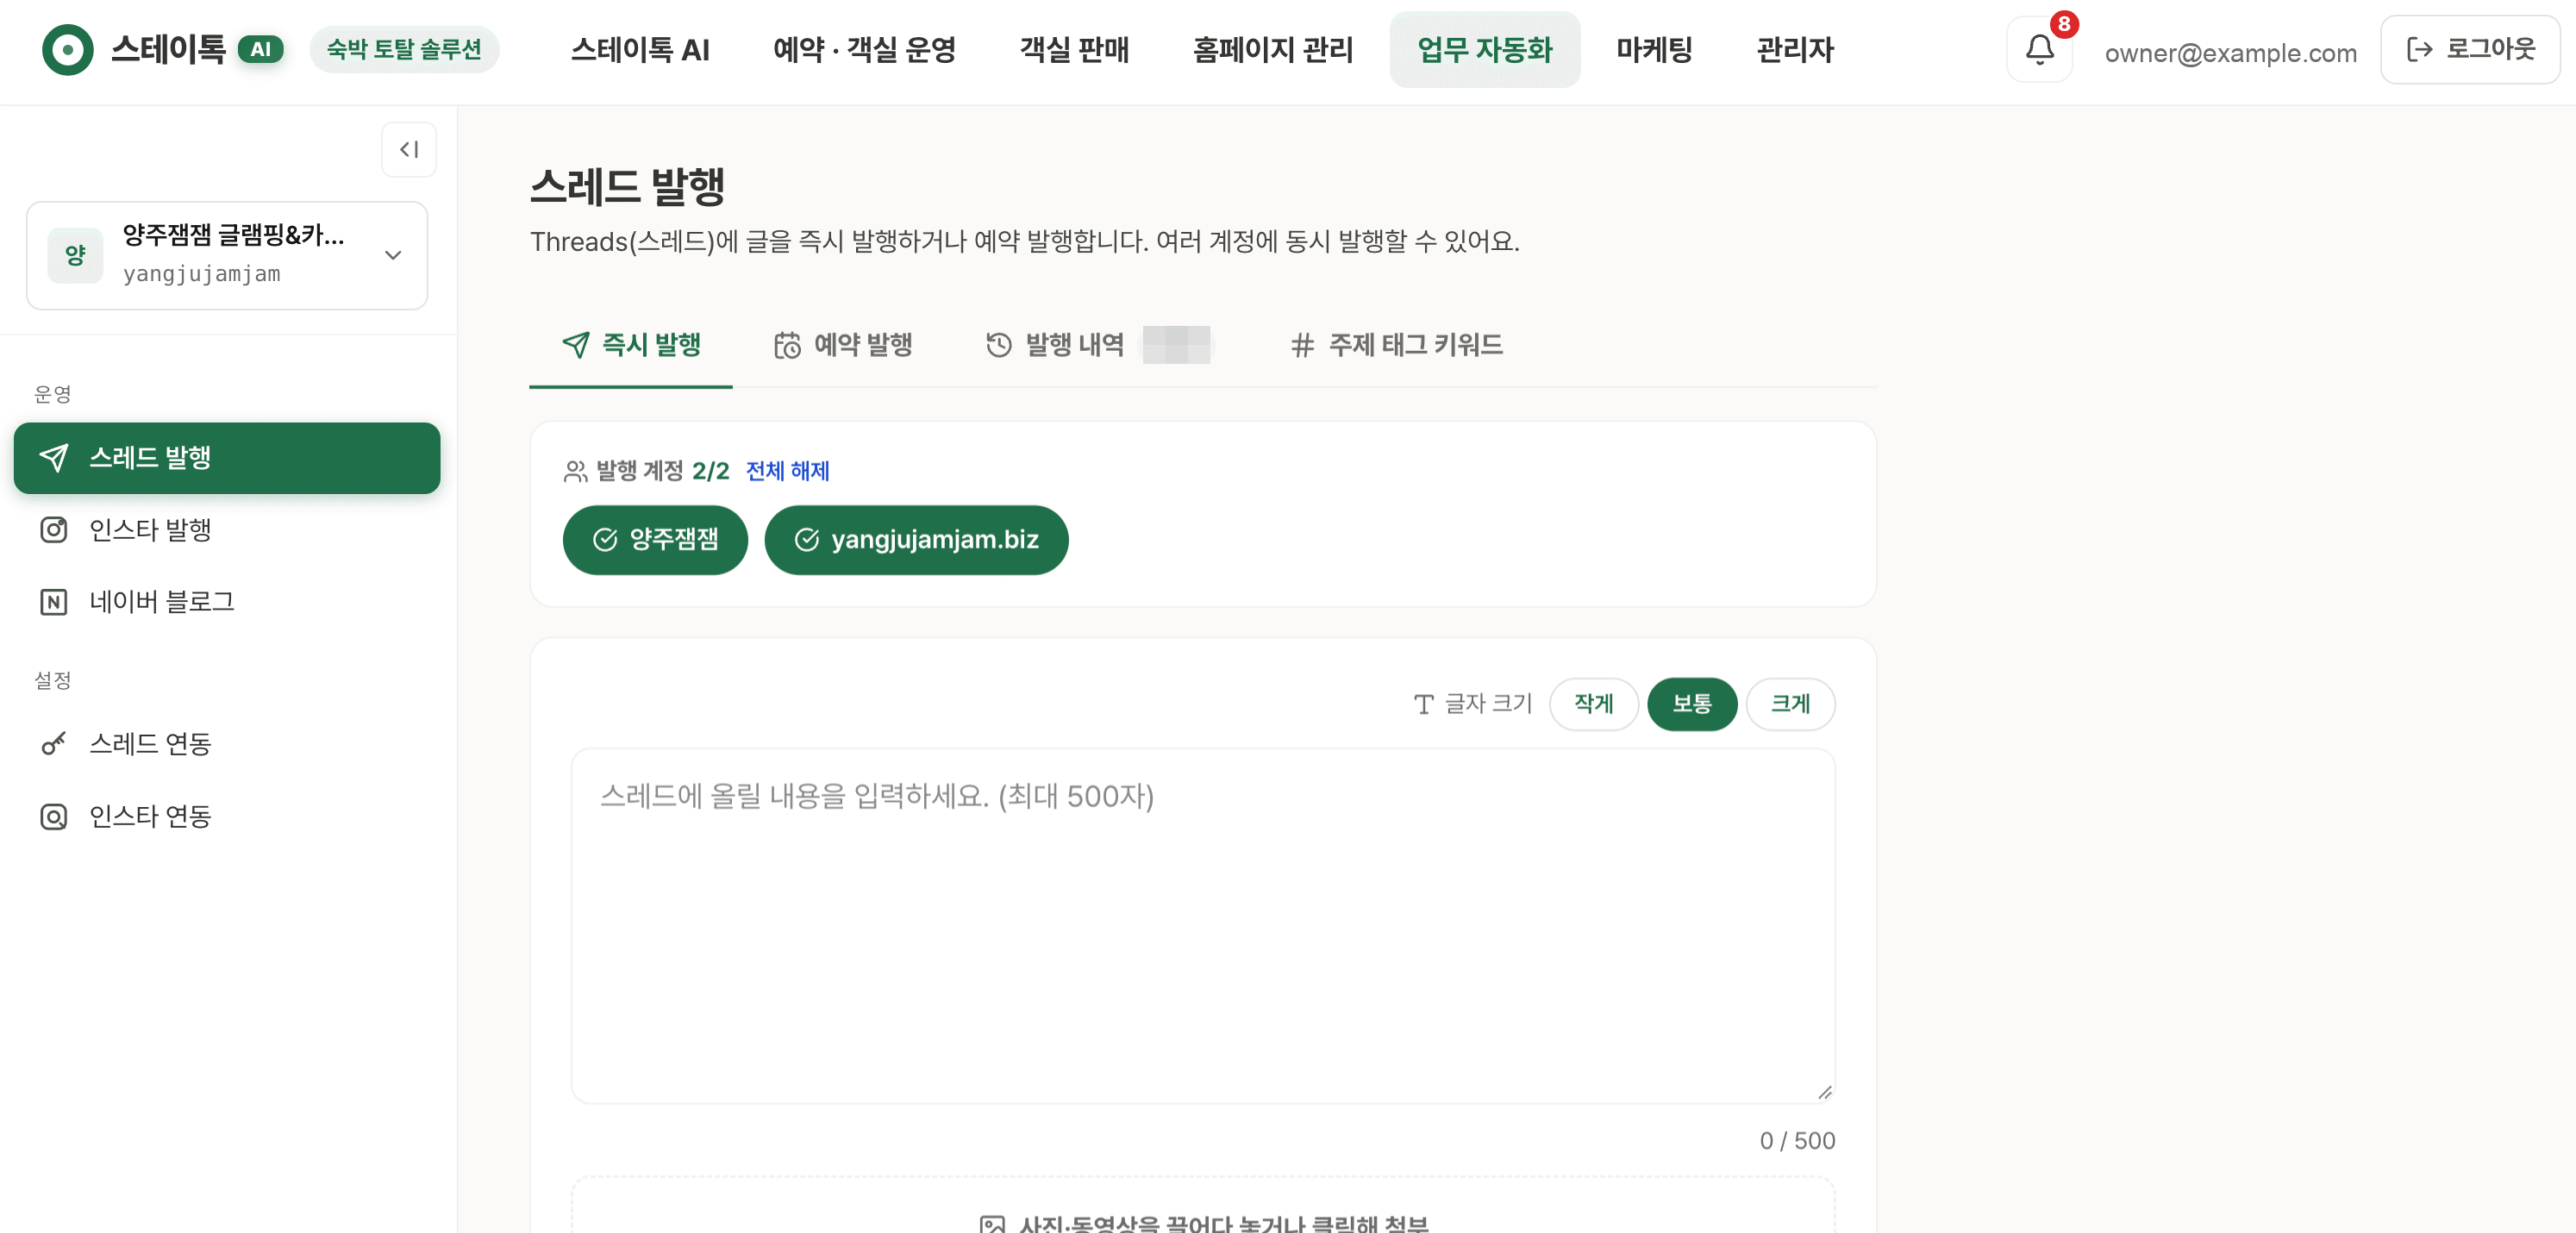Click the 숙박 토탈 솔루션 badge
The width and height of the screenshot is (2576, 1233).
(x=404, y=49)
